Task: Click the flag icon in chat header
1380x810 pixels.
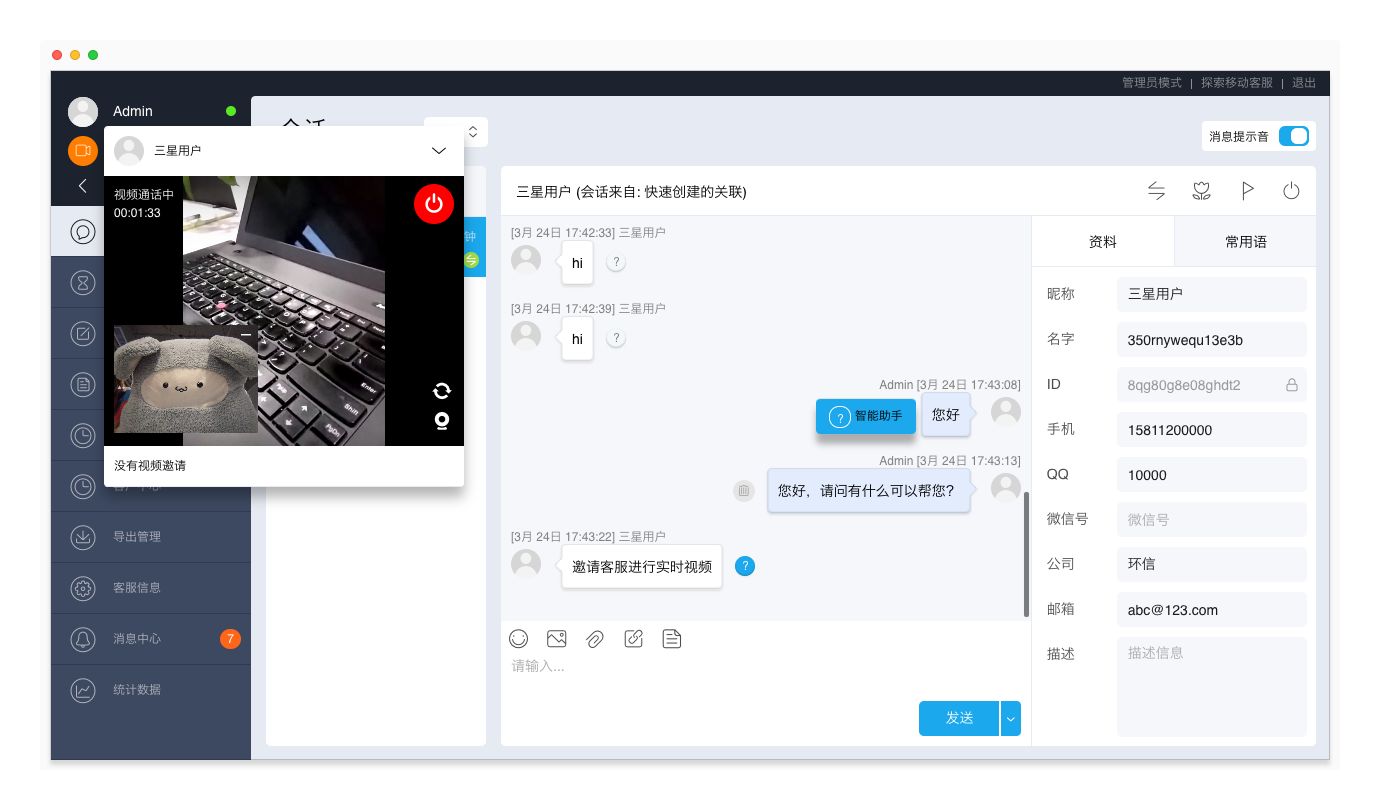Action: (1247, 191)
